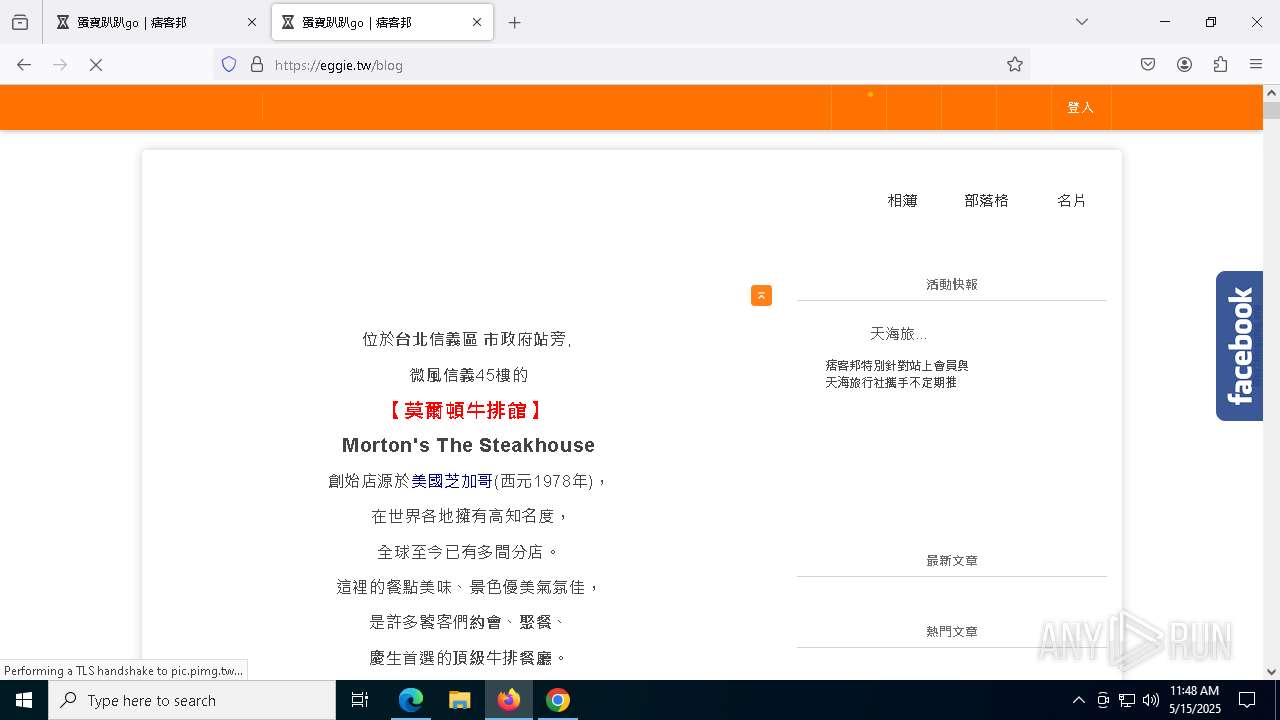Follow 美國芝加哥 hyperlink
Viewport: 1280px width, 720px height.
click(452, 481)
